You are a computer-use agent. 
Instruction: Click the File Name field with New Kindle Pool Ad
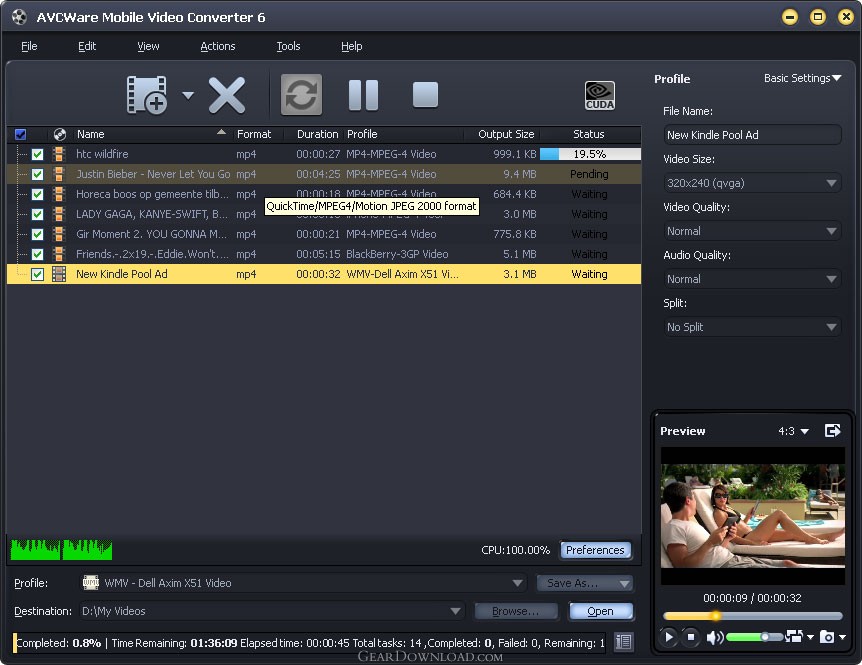(x=752, y=135)
